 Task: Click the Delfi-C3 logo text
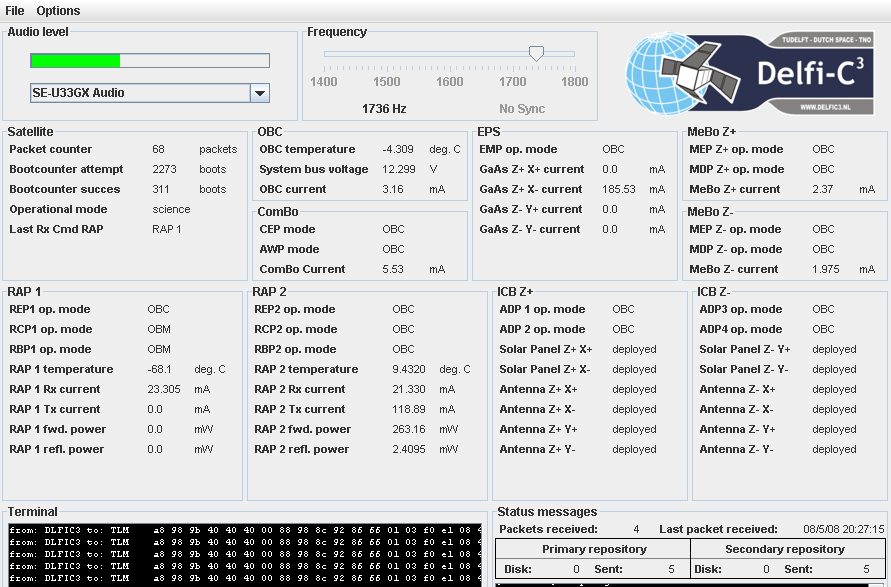click(x=810, y=72)
